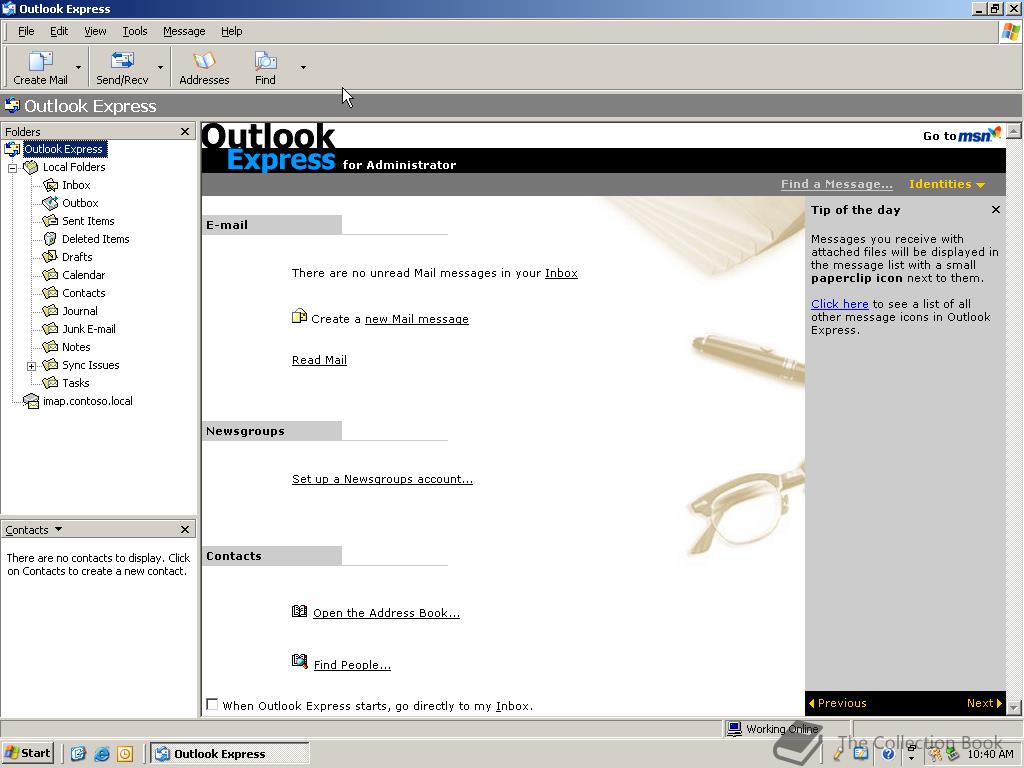The image size is (1024, 768).
Task: Click the scroll down arrow of main pane
Action: [x=1014, y=707]
